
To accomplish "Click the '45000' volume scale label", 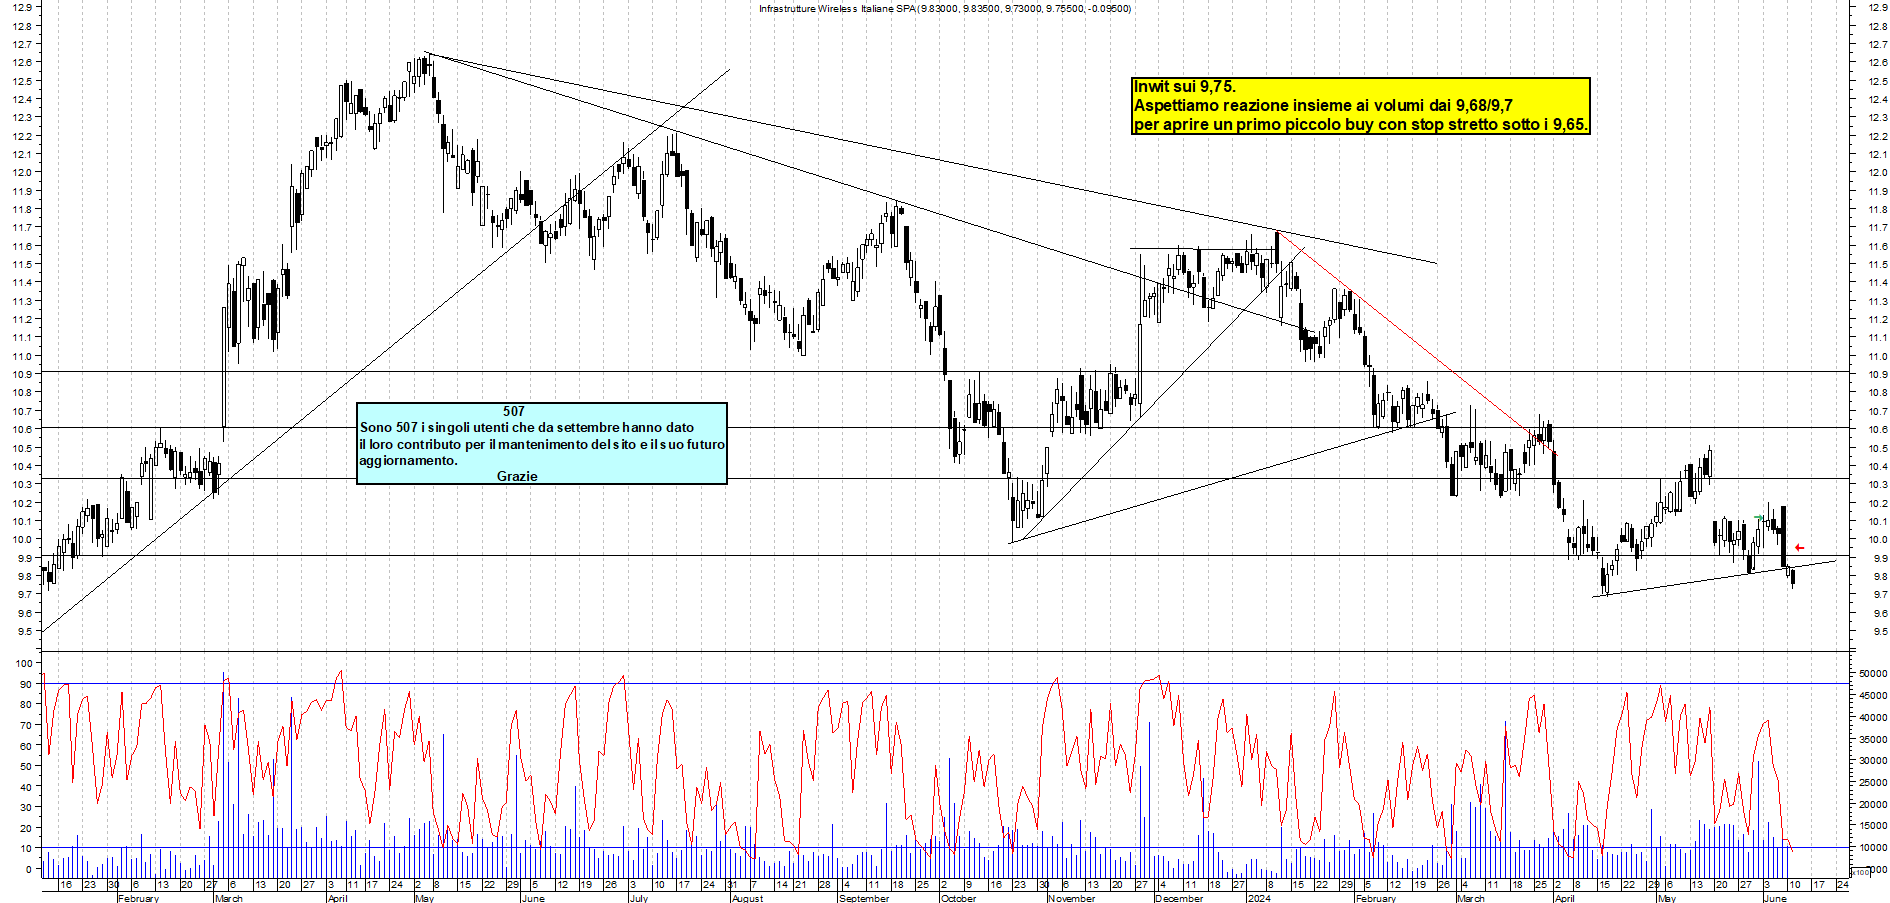I will (x=1873, y=696).
